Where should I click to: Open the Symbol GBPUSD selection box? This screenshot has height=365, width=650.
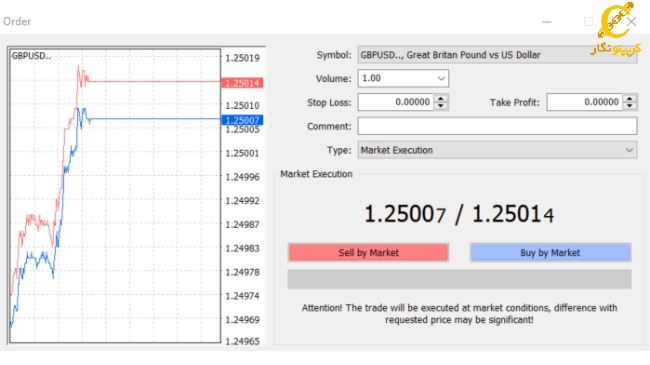497,55
